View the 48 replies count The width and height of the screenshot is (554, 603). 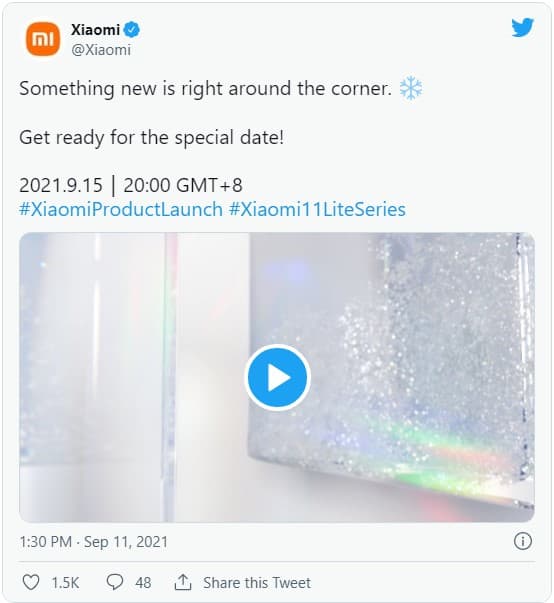[x=143, y=583]
